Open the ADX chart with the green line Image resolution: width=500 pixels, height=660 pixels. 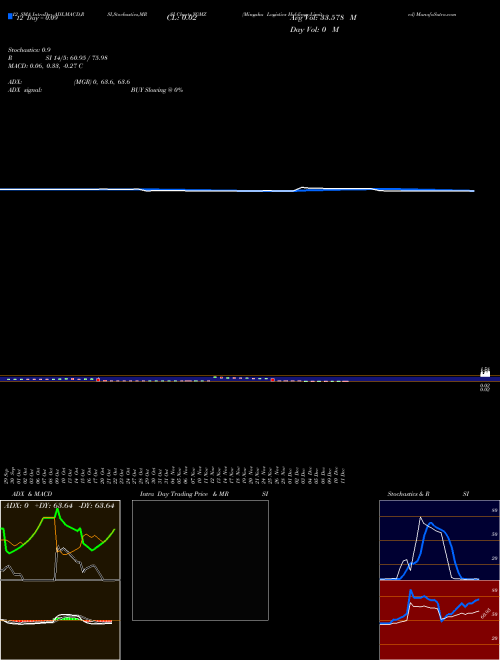pos(60,540)
